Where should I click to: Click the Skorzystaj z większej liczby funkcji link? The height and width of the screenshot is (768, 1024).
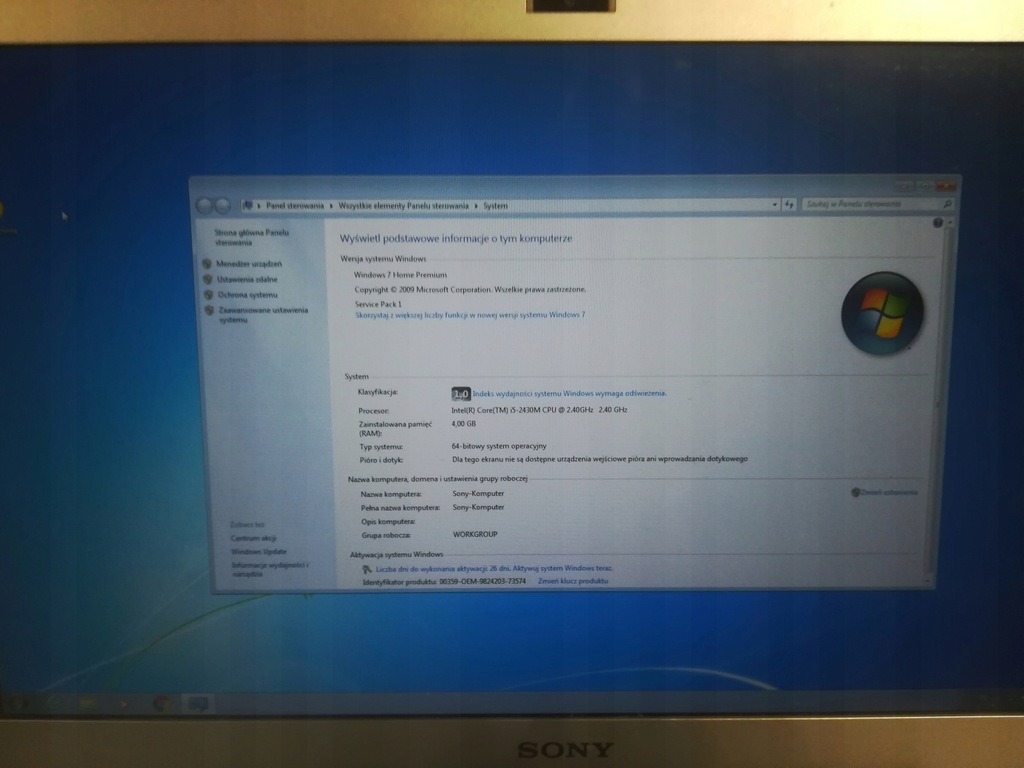tap(470, 315)
